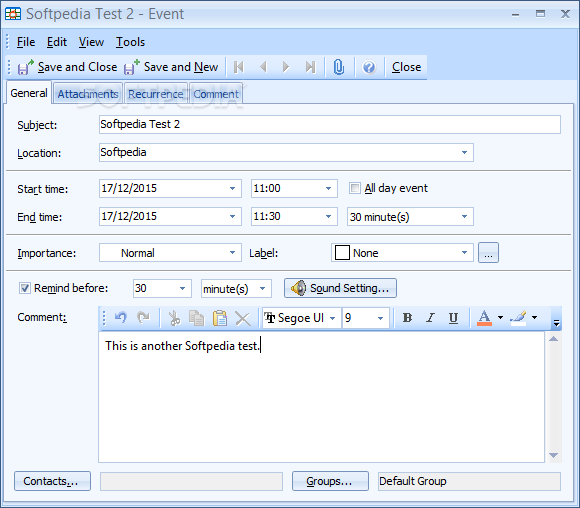Click the application icon in title bar
The image size is (580, 508).
pos(13,14)
